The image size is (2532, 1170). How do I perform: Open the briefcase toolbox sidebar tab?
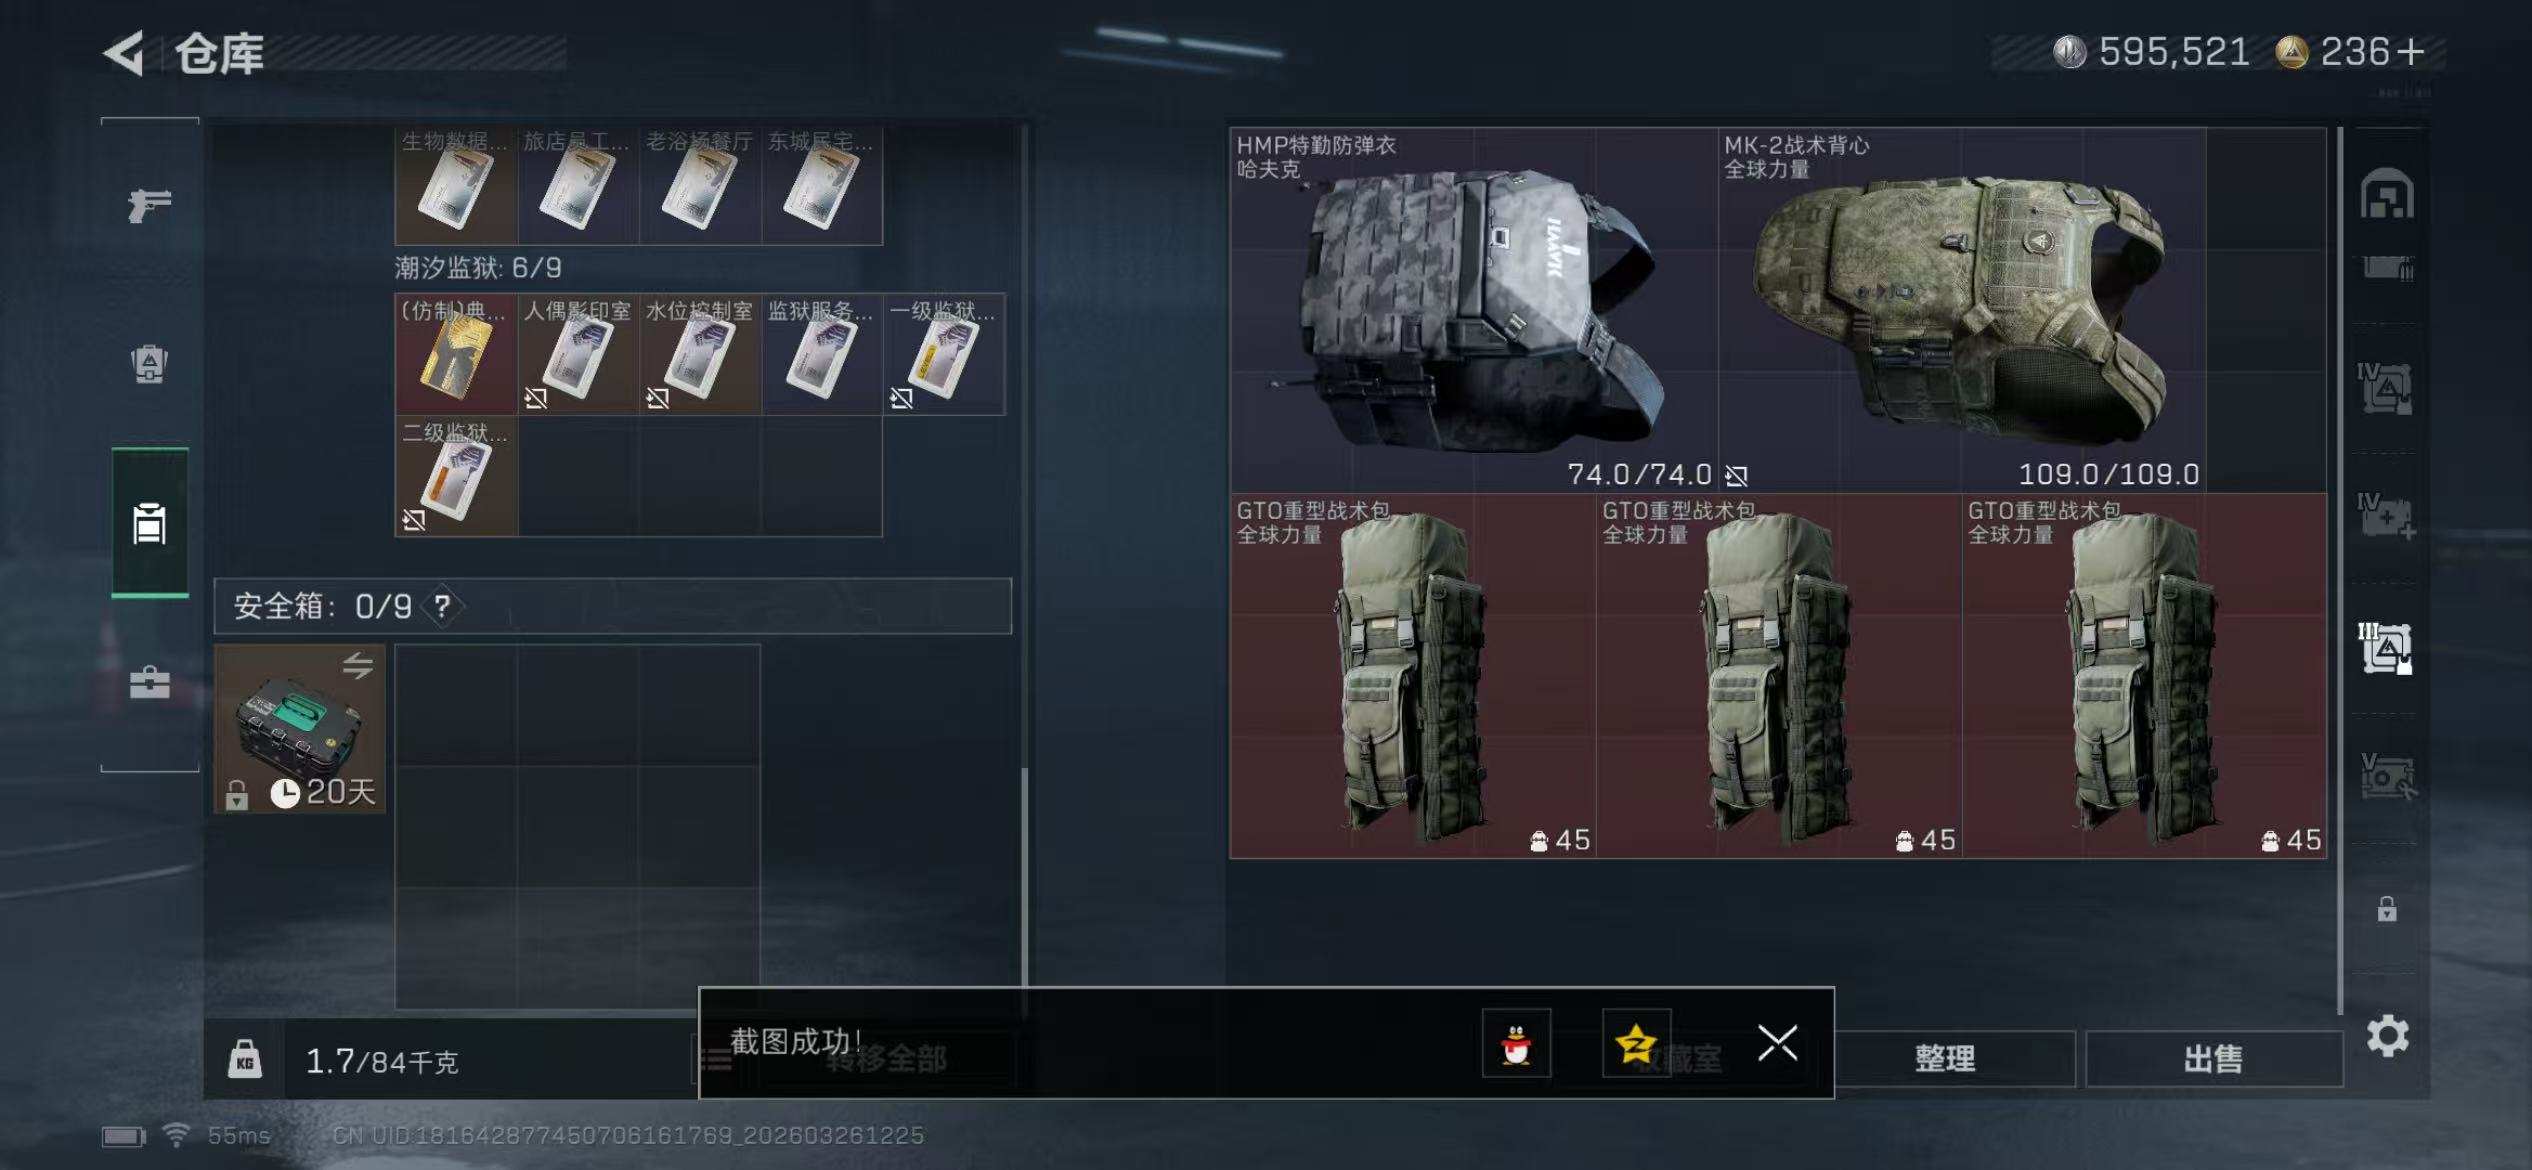tap(149, 683)
